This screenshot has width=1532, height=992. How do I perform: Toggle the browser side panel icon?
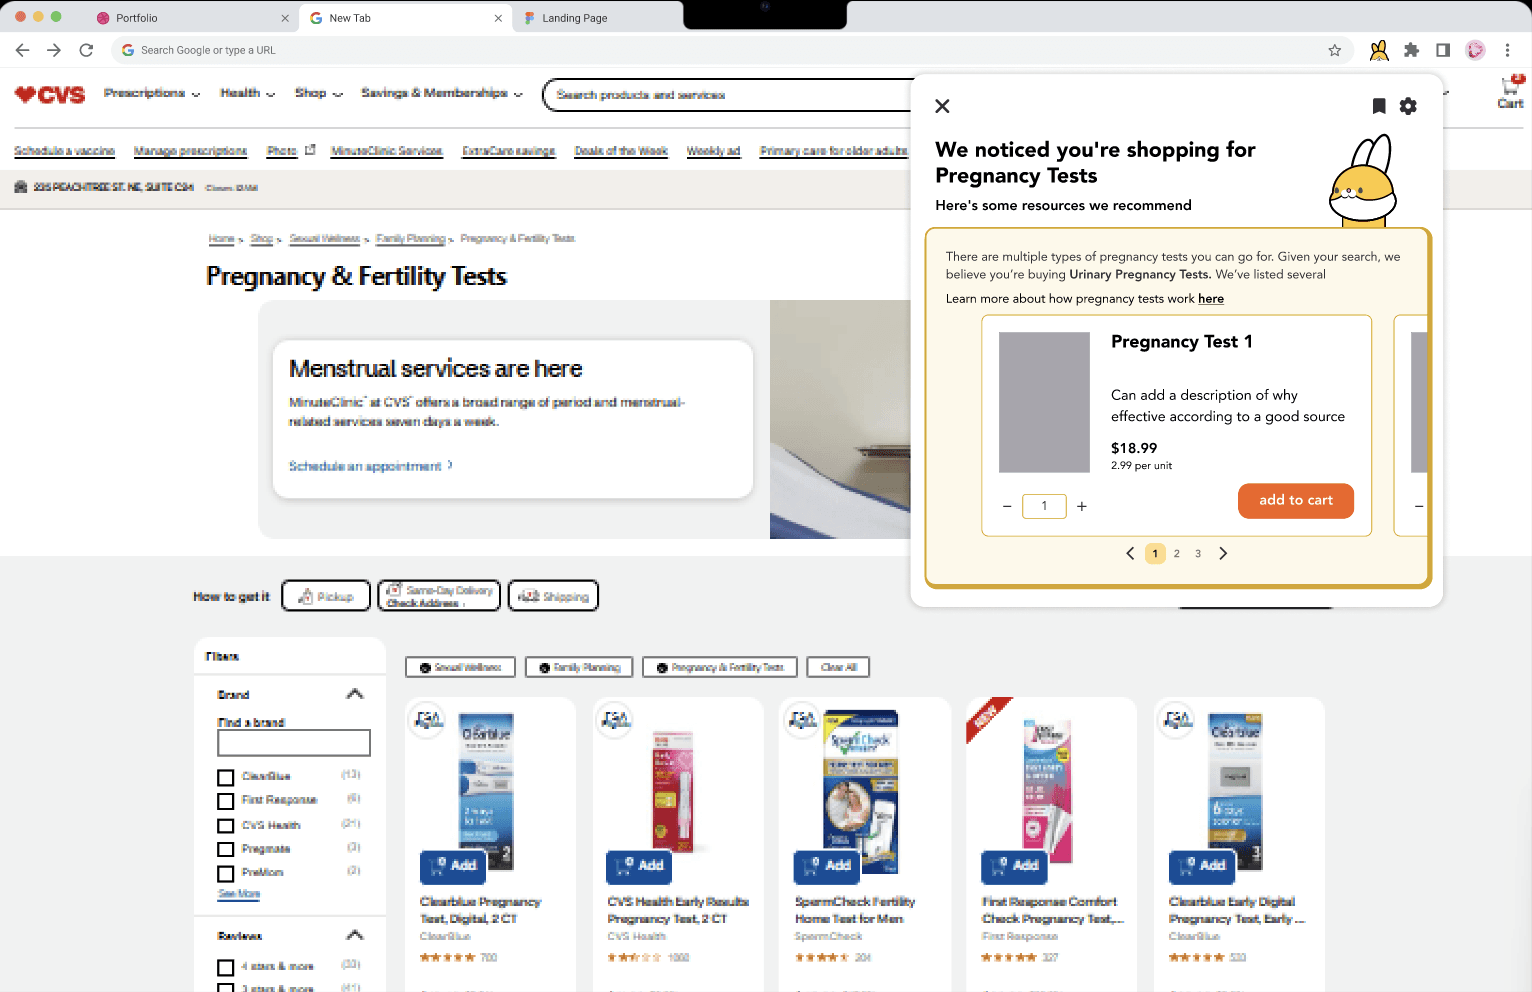pos(1443,50)
